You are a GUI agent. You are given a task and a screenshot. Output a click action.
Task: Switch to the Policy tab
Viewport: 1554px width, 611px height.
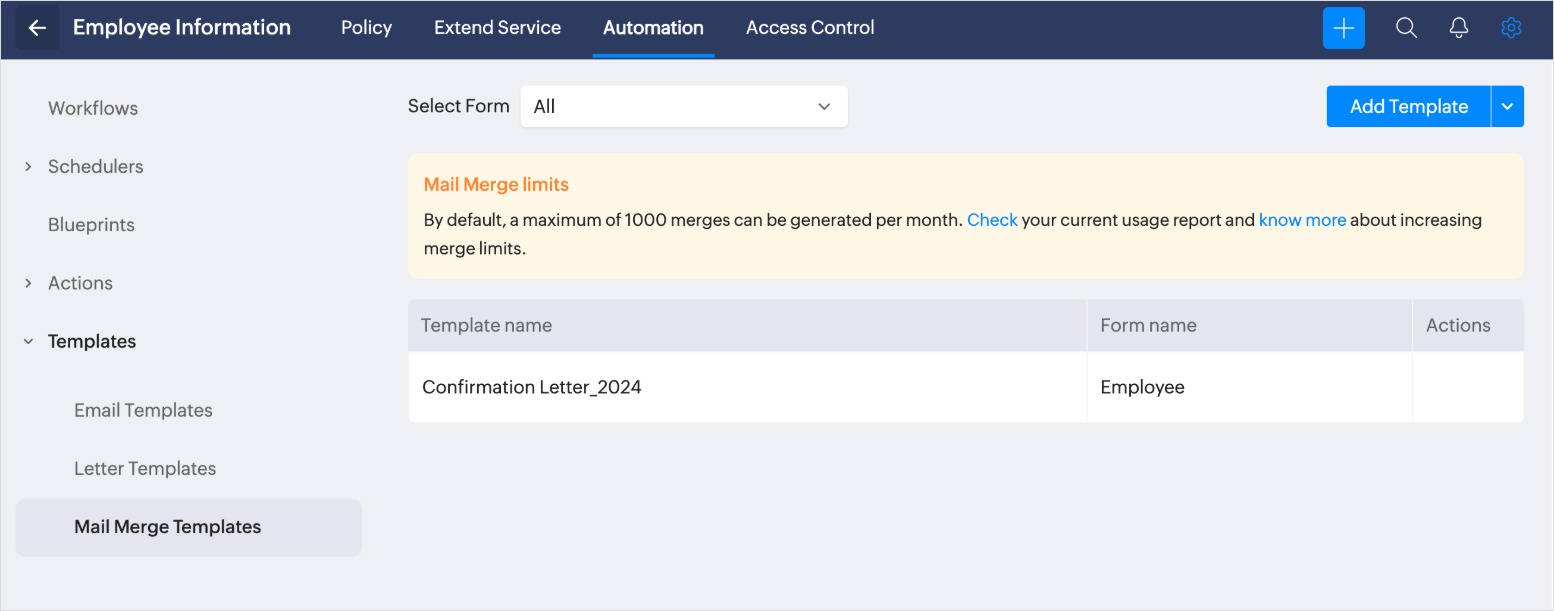point(366,28)
